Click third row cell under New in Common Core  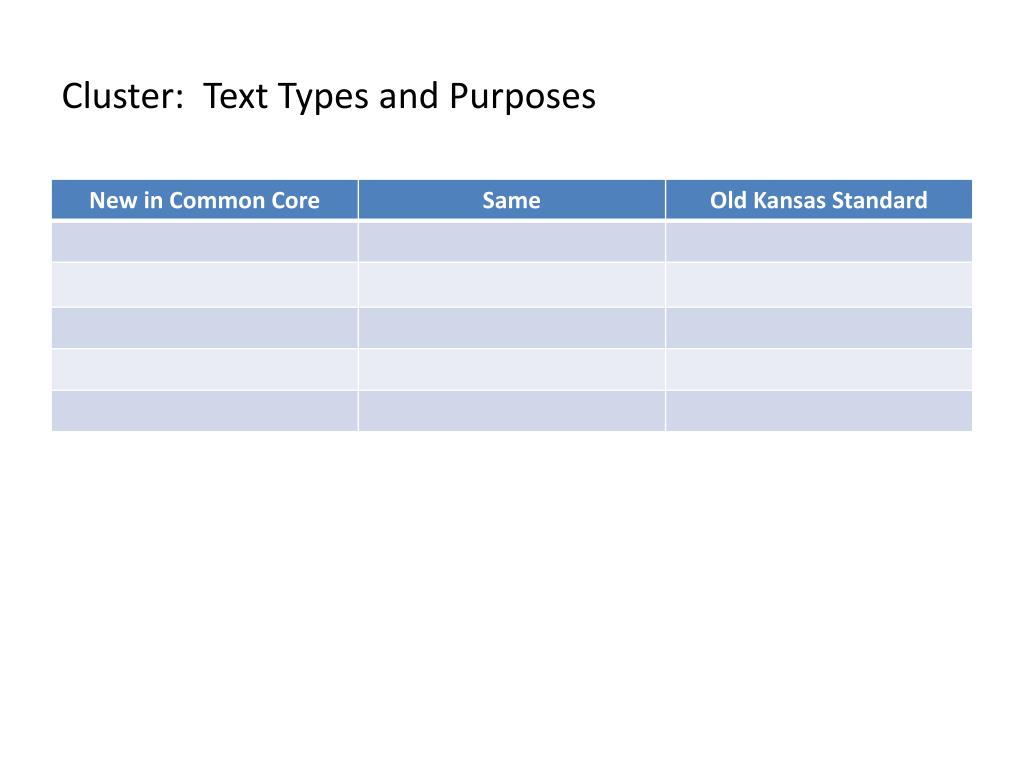205,328
